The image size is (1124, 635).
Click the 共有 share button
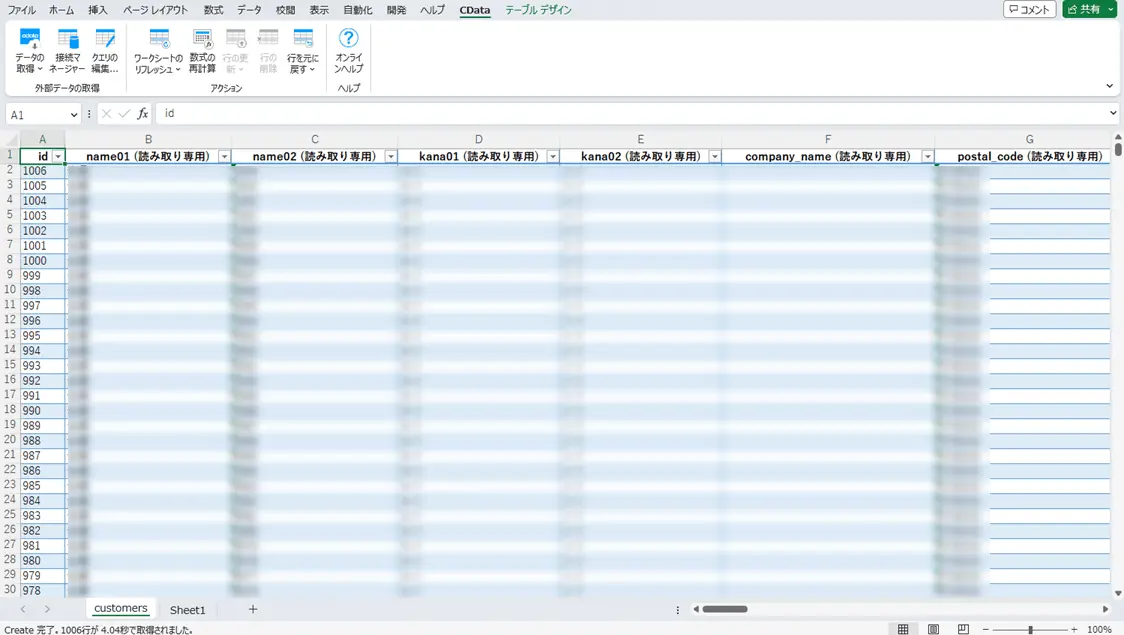1085,9
